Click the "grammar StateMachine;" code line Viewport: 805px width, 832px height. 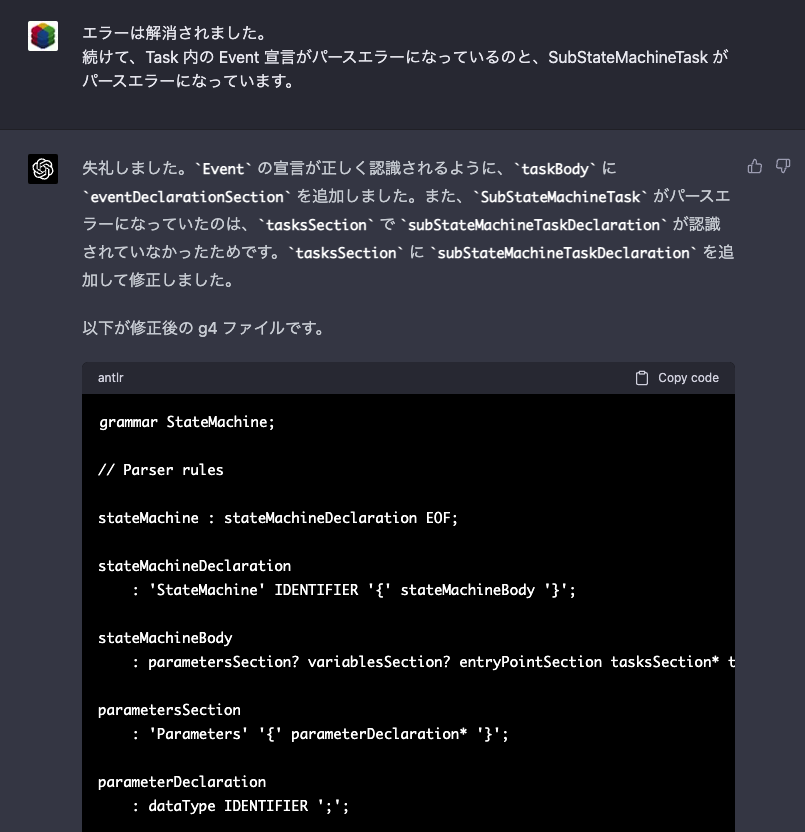(x=186, y=422)
